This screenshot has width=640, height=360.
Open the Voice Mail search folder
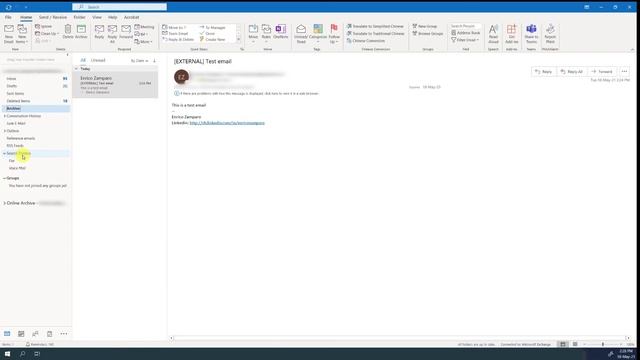pyautogui.click(x=17, y=168)
